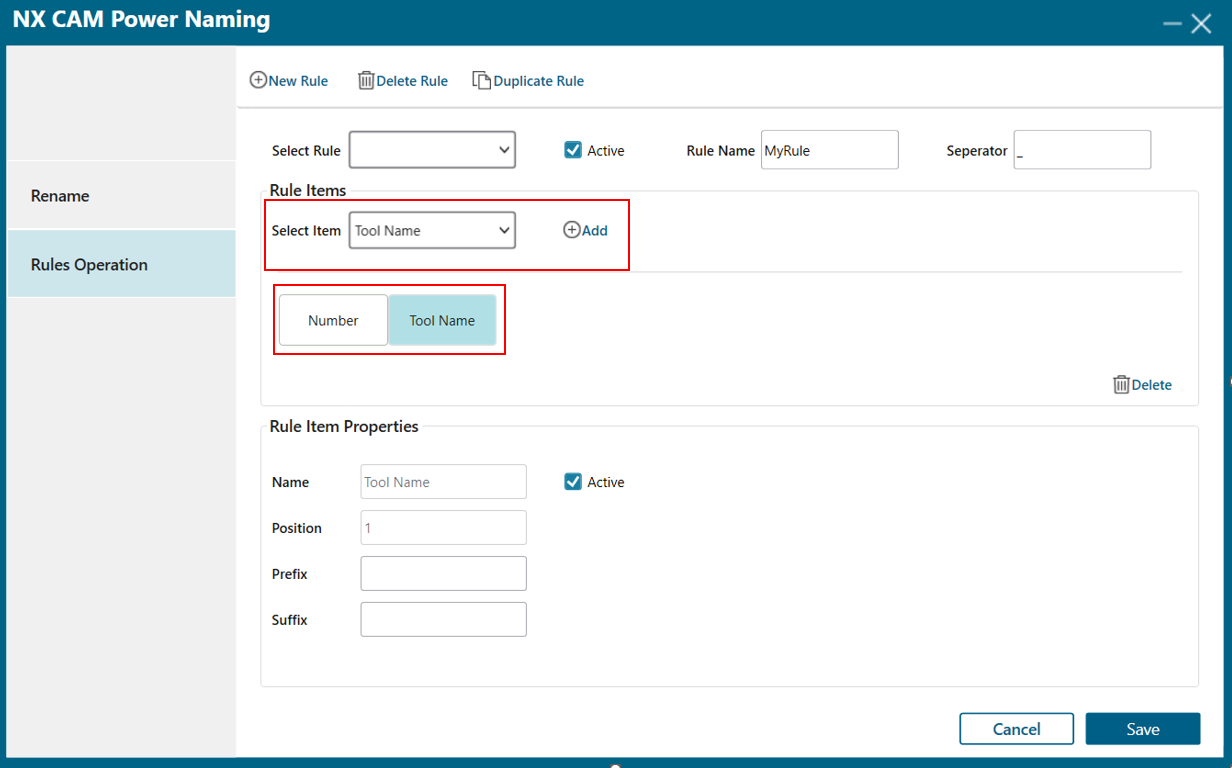Select the Number rule item

(333, 320)
